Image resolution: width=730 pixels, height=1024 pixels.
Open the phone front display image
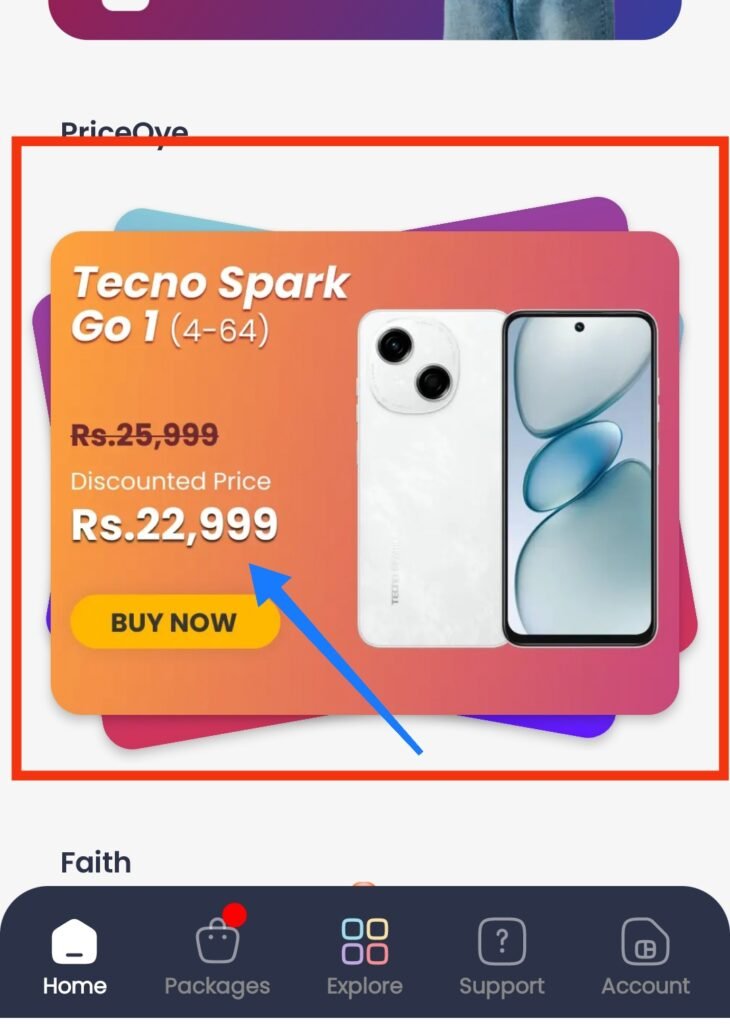click(580, 478)
